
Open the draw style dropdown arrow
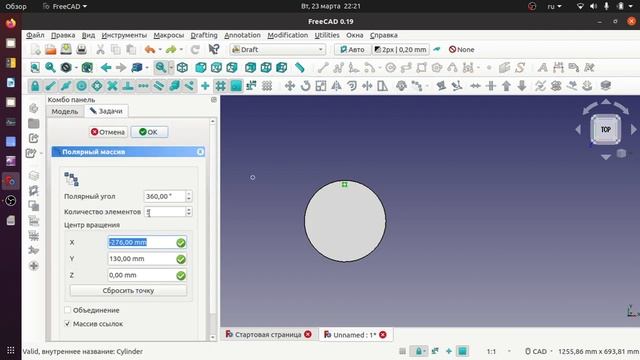tap(77, 67)
